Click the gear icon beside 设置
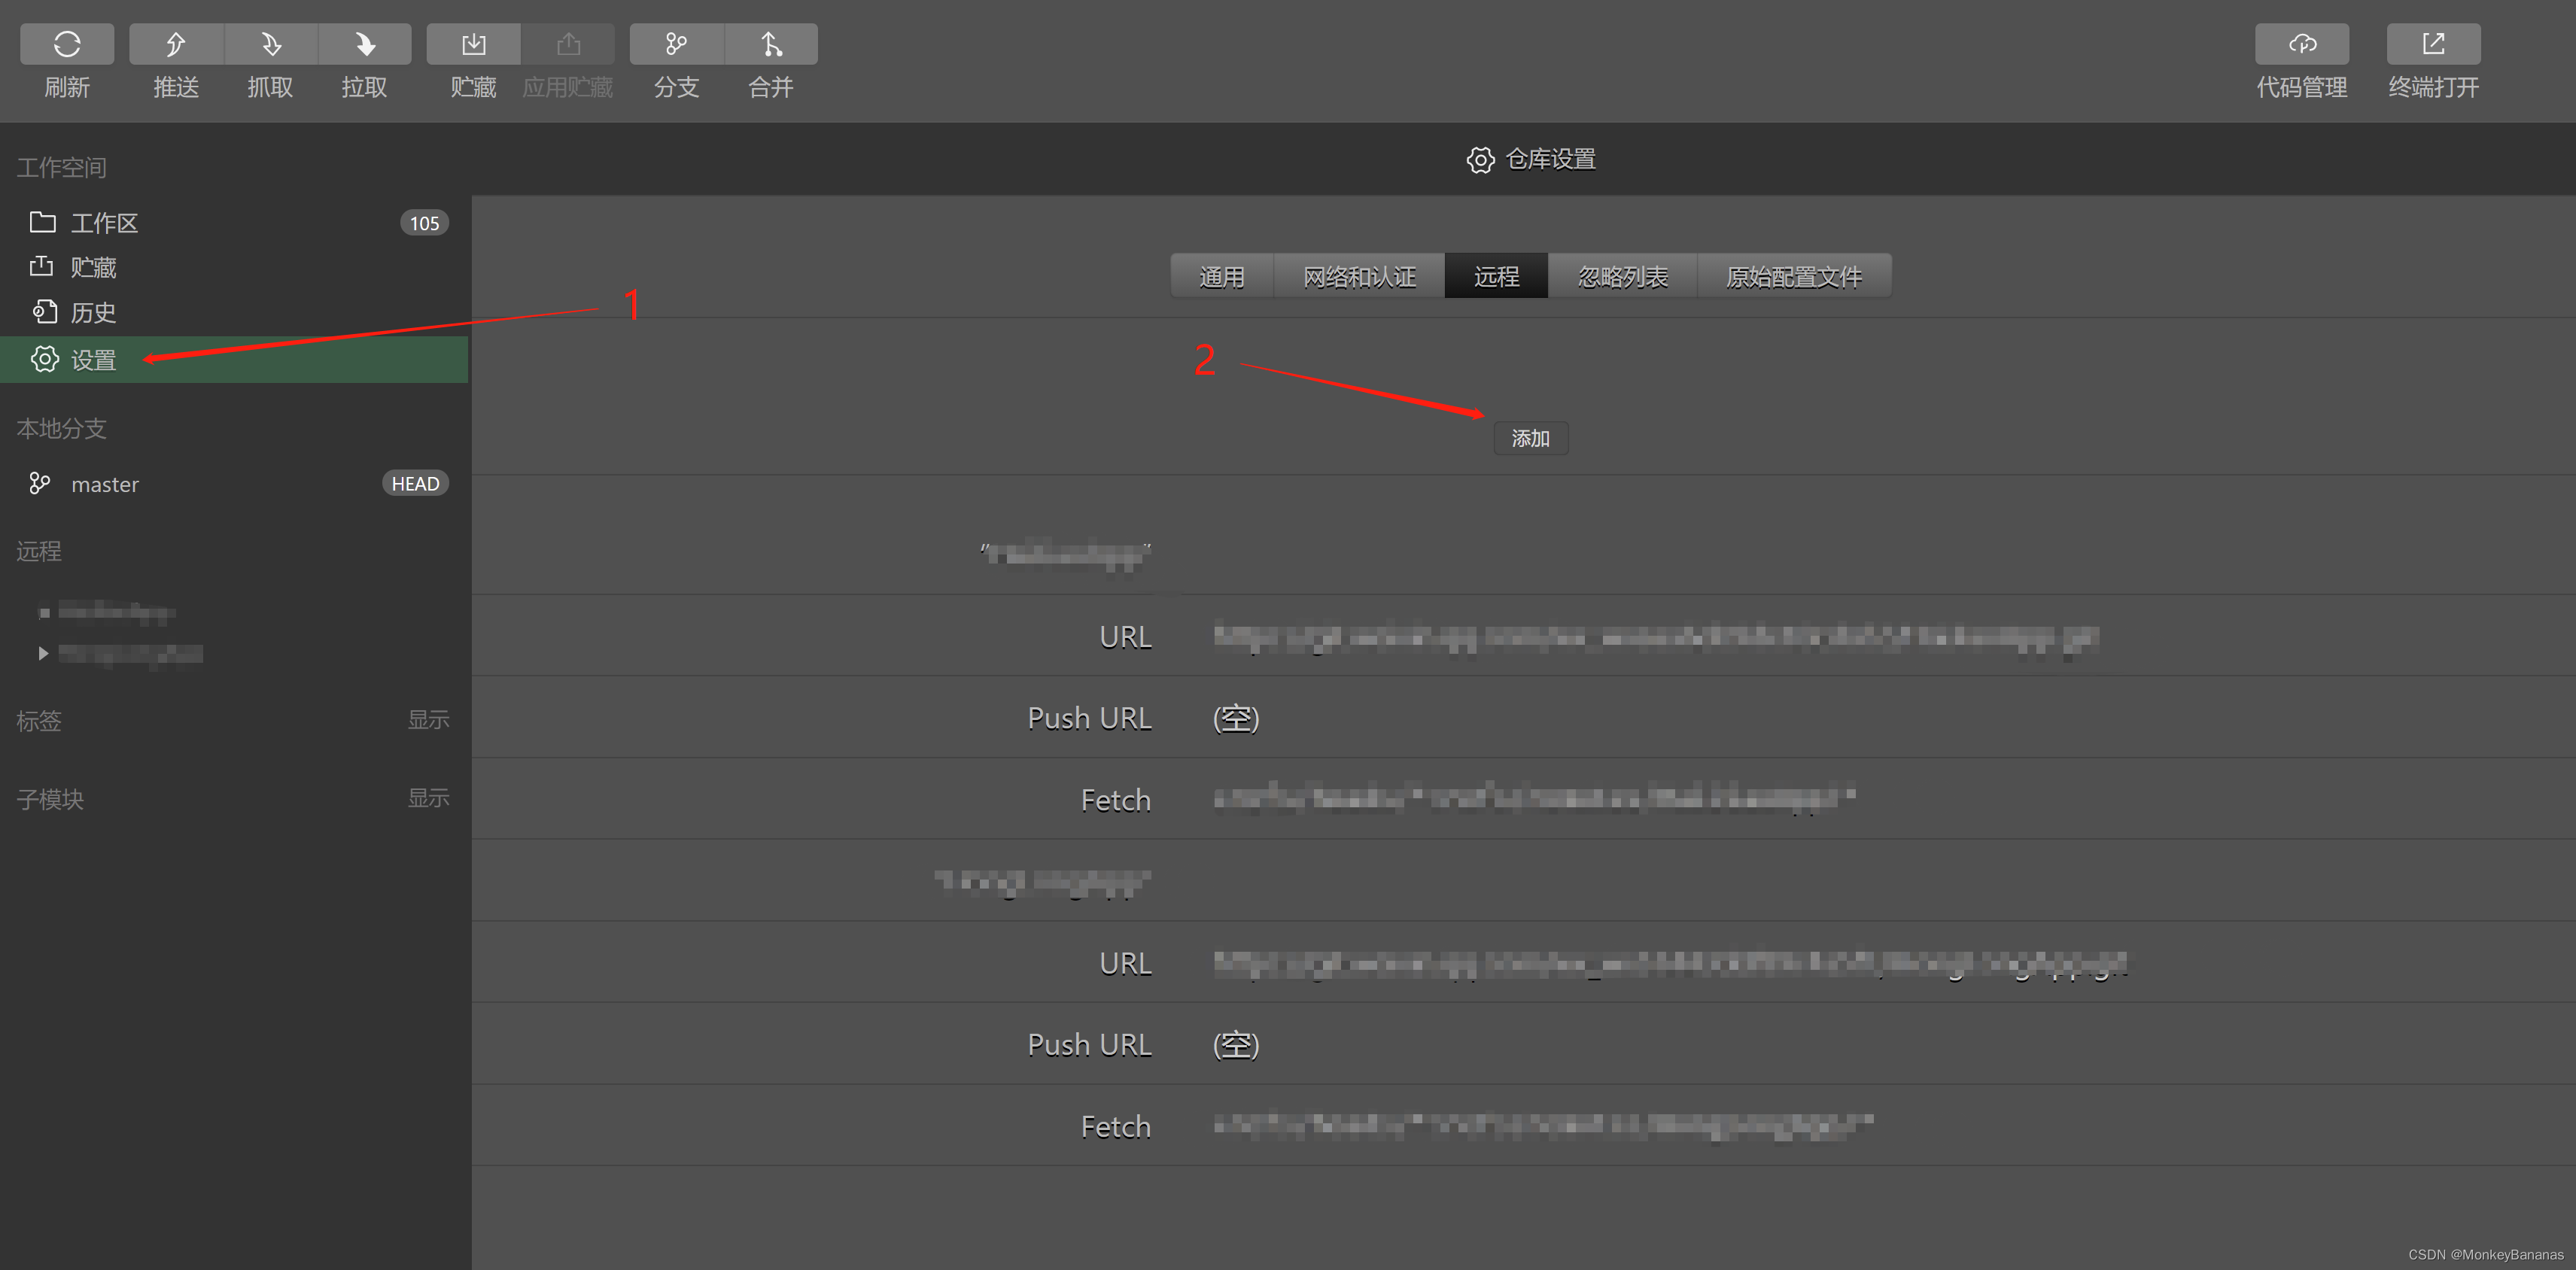2576x1270 pixels. (x=44, y=359)
